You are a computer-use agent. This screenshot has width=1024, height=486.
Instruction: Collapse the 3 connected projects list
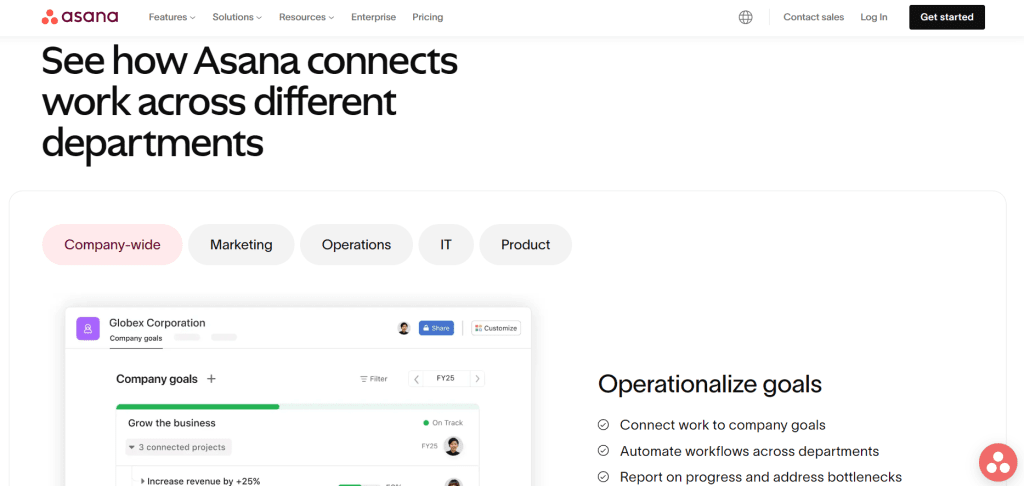tap(178, 447)
